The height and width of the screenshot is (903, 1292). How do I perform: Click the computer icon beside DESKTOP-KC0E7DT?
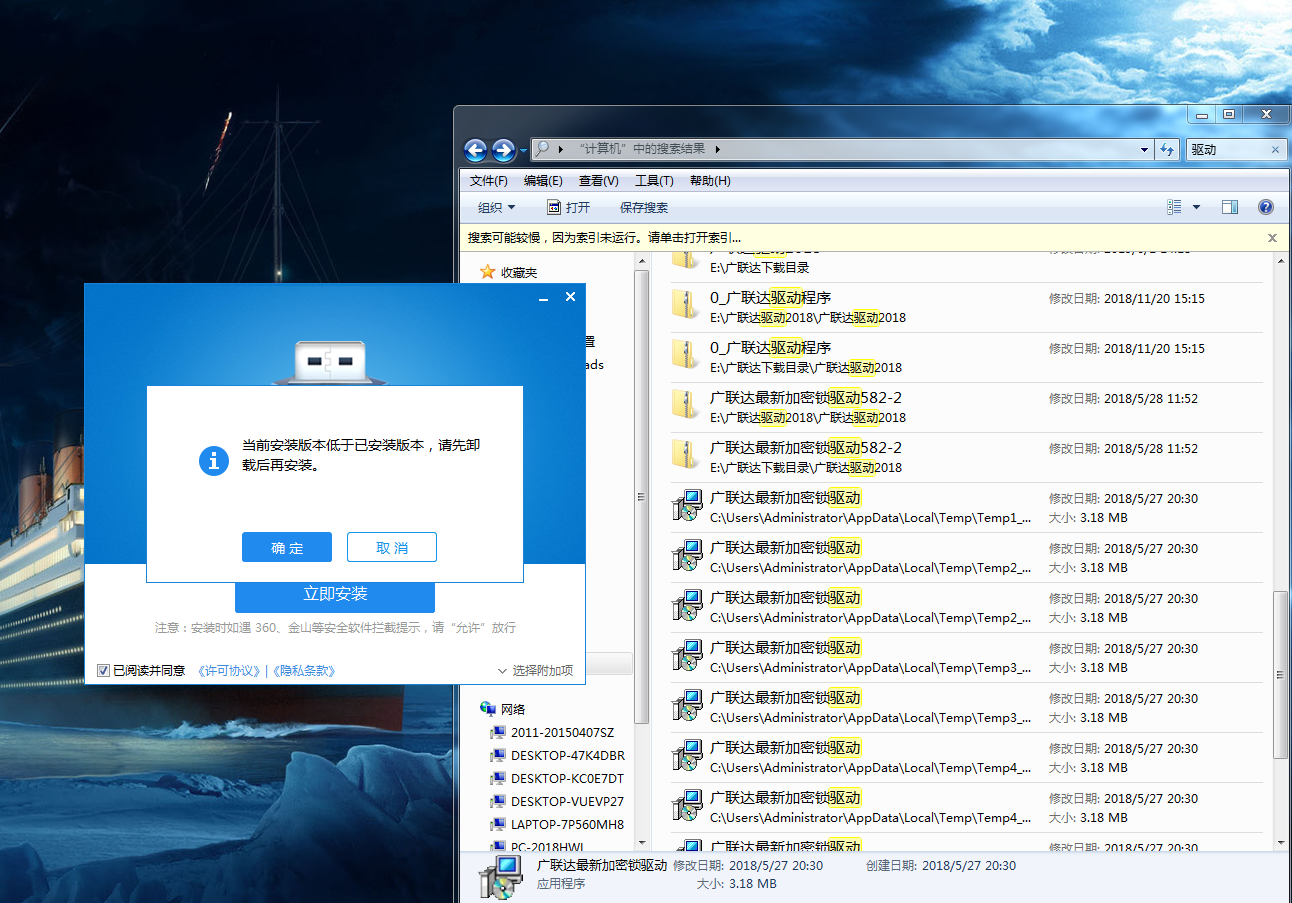tap(498, 779)
